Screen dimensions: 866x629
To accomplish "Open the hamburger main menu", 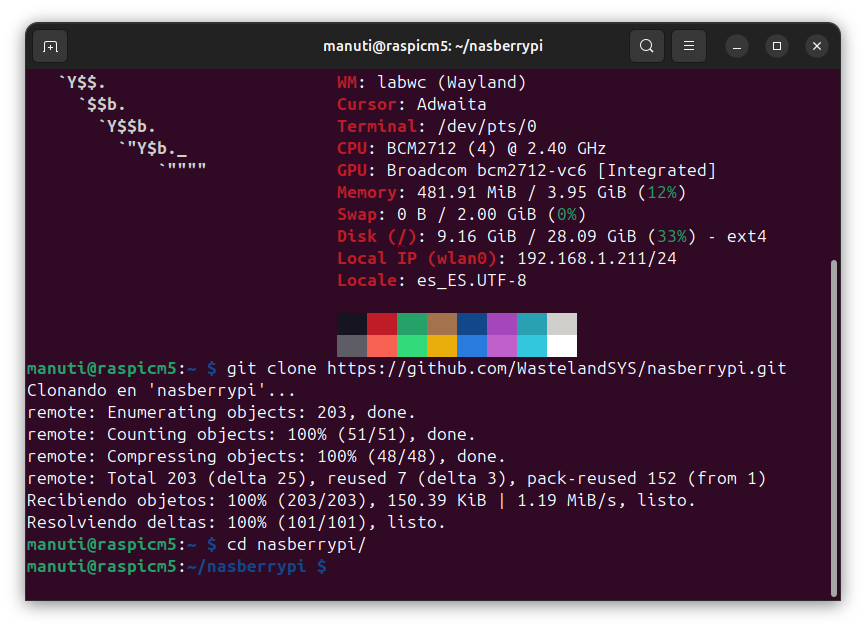I will pyautogui.click(x=689, y=46).
